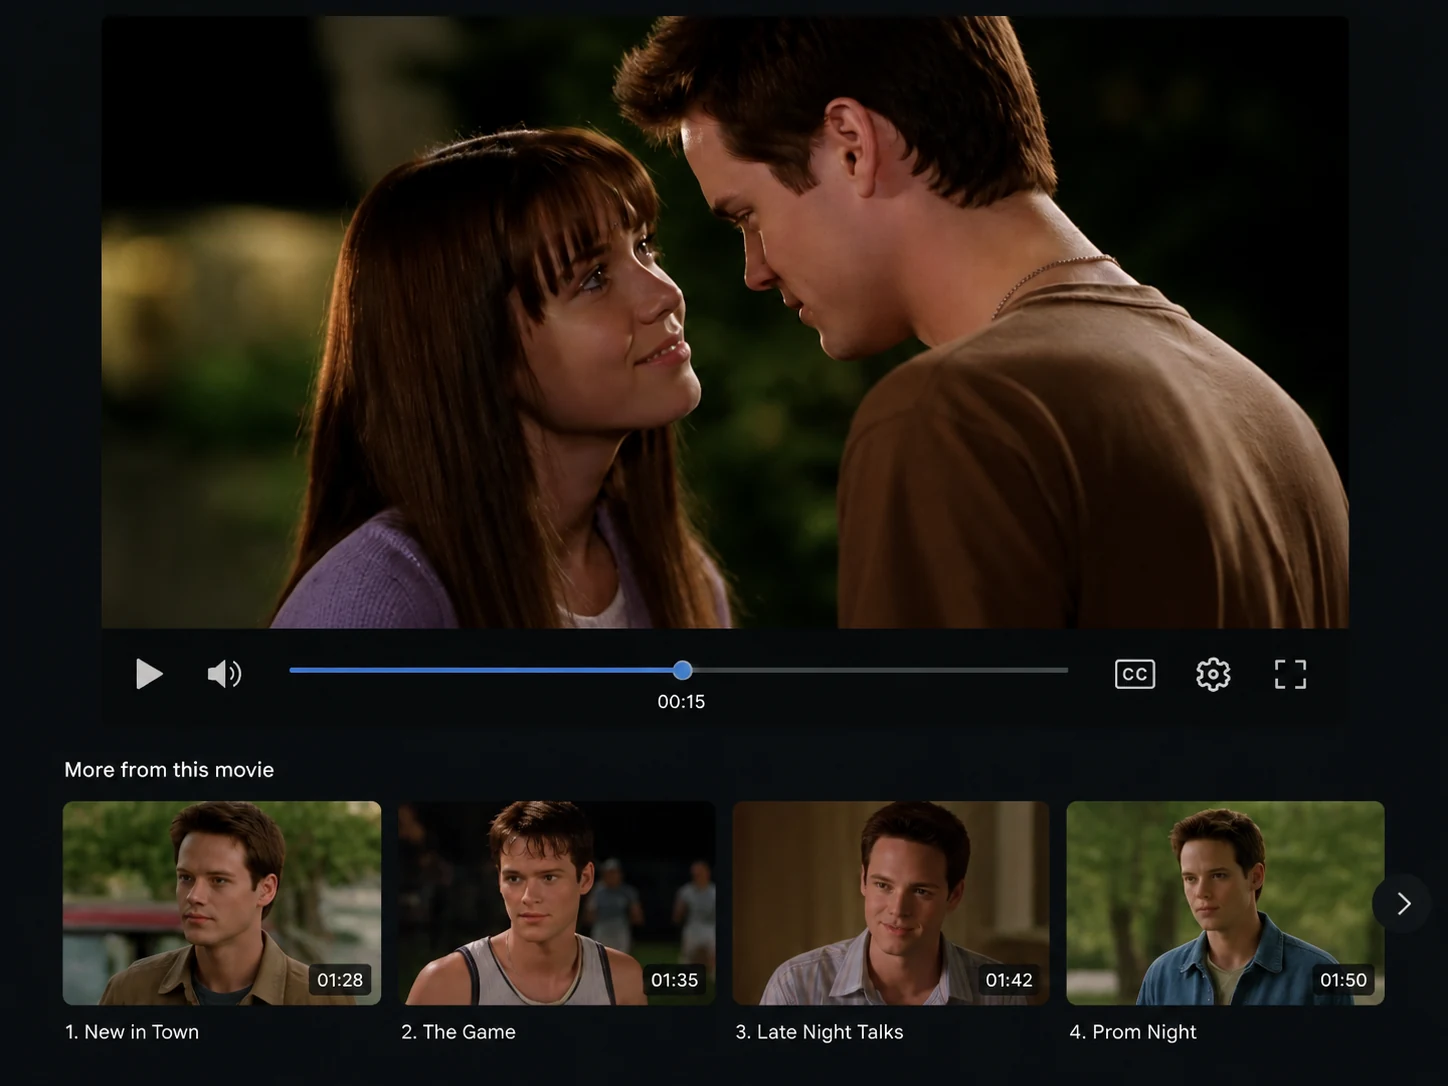Open the New in Town clip thumbnail

222,903
